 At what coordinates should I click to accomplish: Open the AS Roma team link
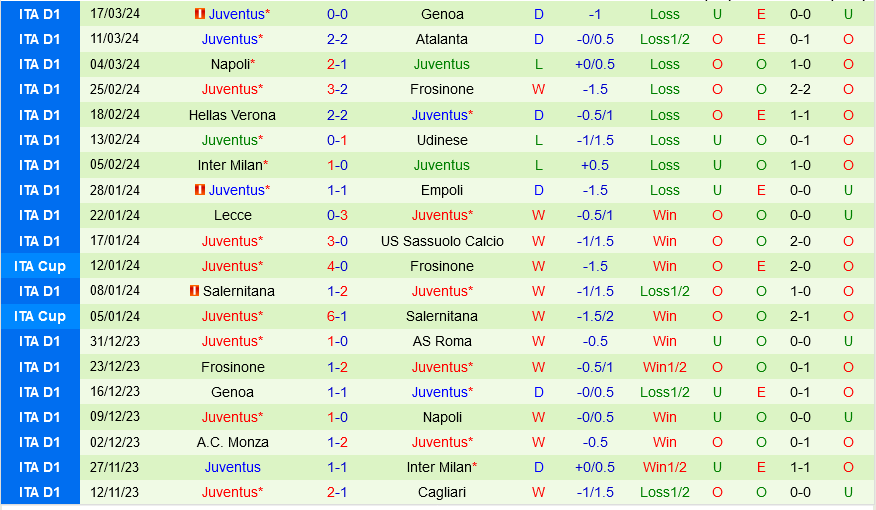[x=441, y=341]
